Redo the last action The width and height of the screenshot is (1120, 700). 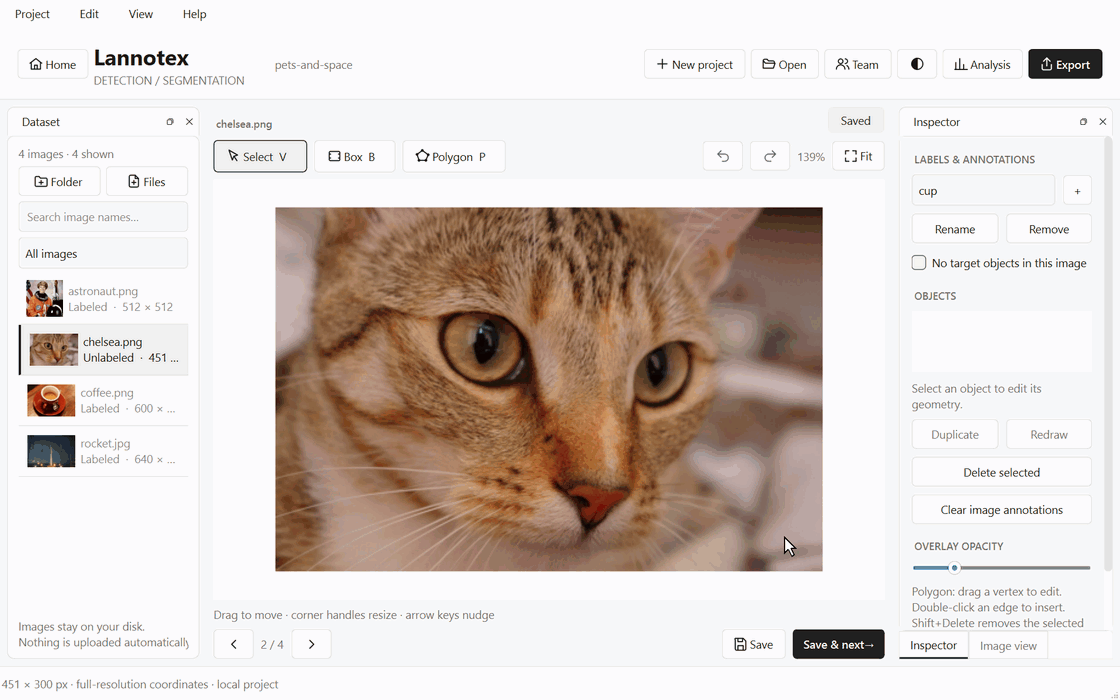pos(770,156)
